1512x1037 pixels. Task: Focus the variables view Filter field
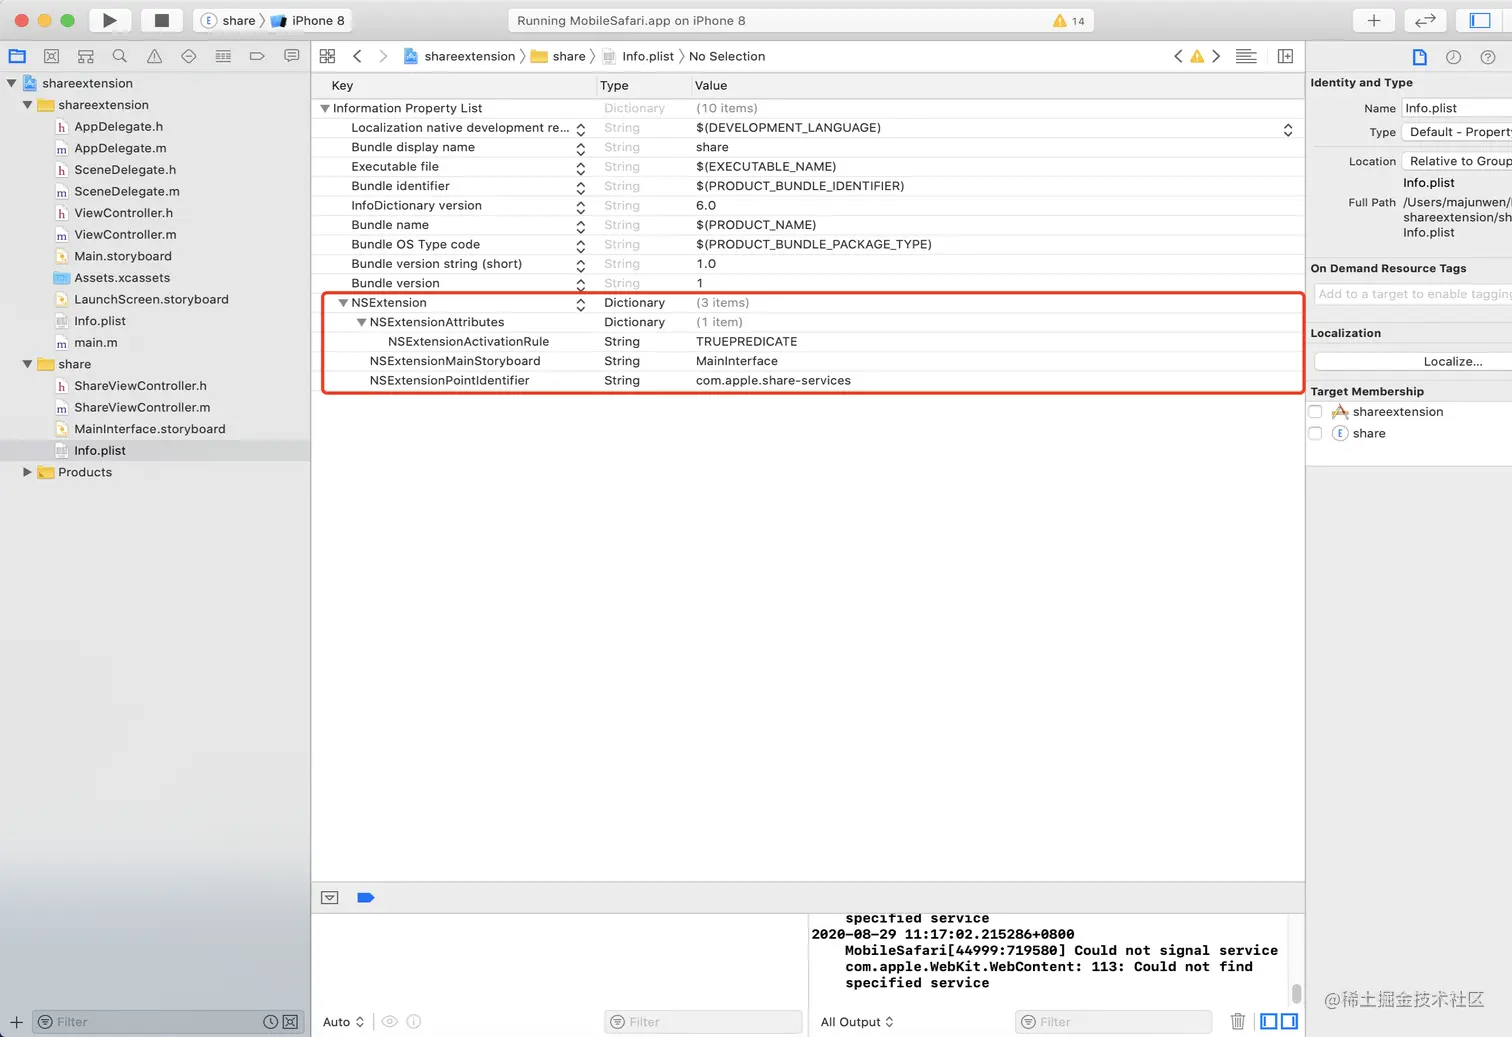tap(703, 1021)
